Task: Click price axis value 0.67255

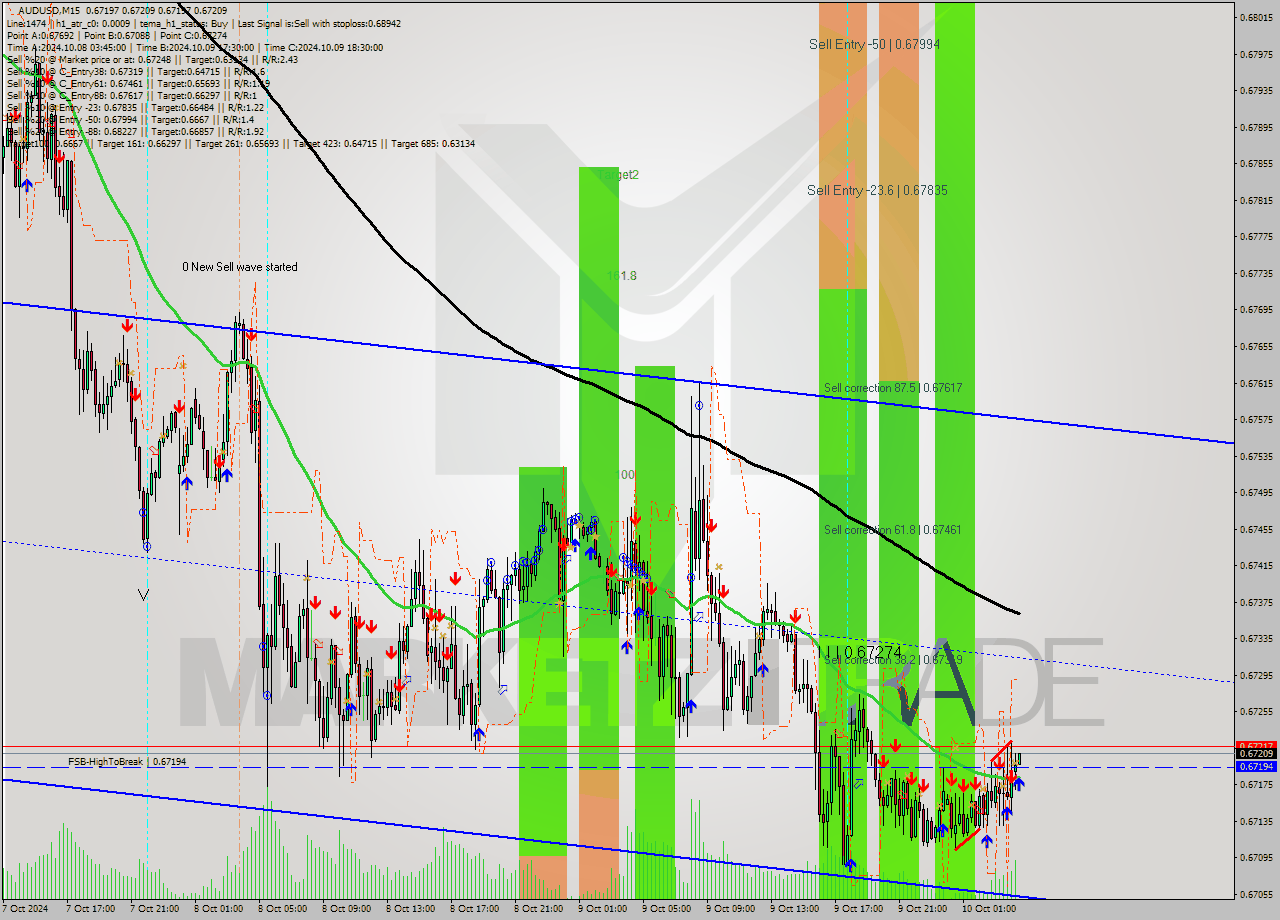Action: pyautogui.click(x=1256, y=711)
